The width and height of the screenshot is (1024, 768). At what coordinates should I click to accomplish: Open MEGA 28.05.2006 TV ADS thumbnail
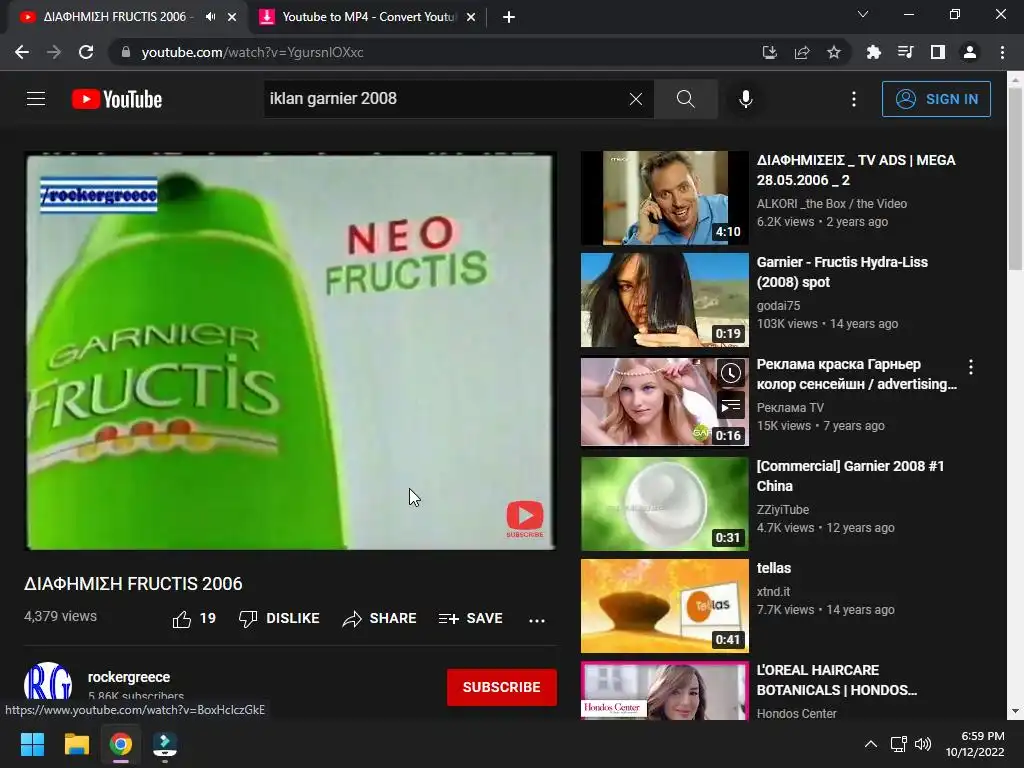(664, 198)
